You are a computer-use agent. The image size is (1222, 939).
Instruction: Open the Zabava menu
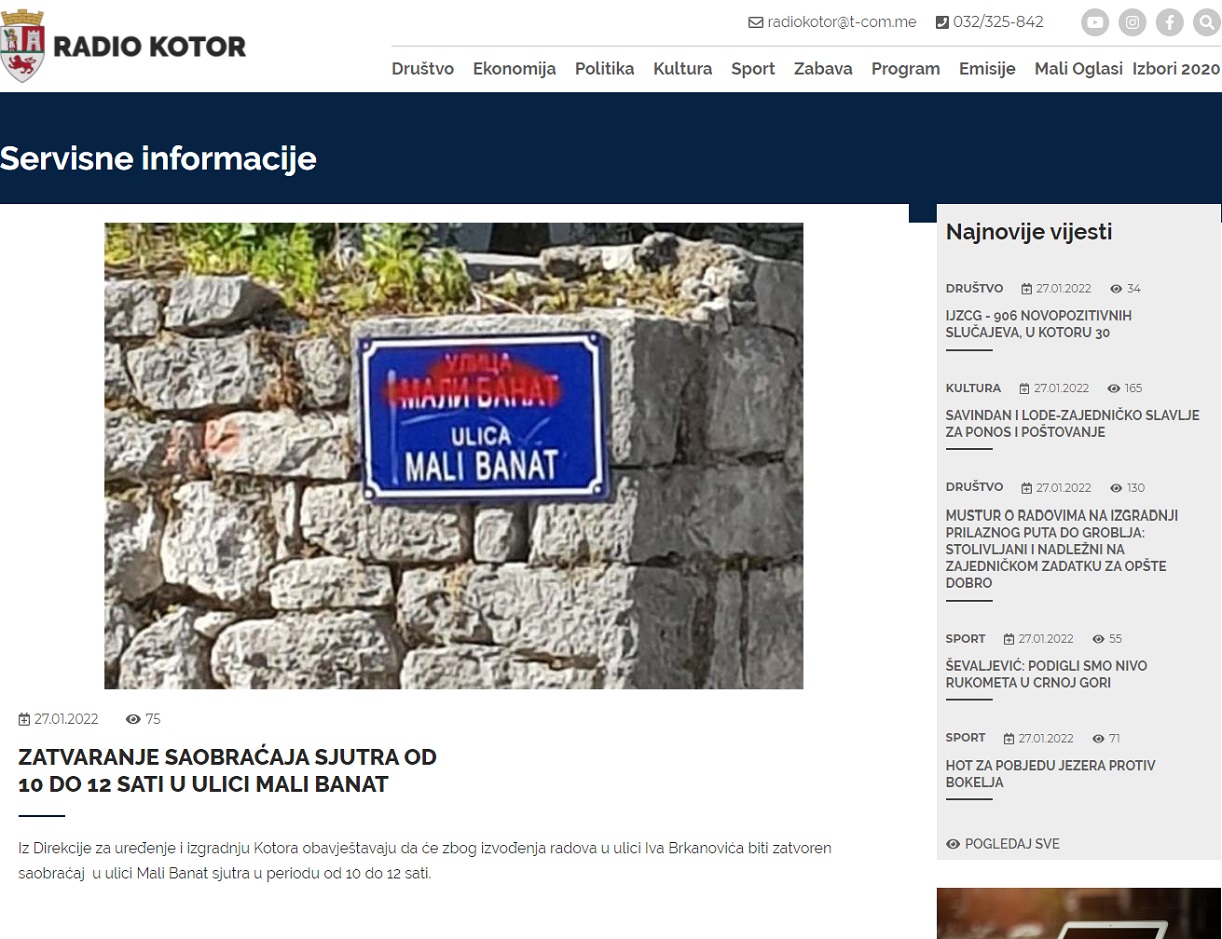823,69
